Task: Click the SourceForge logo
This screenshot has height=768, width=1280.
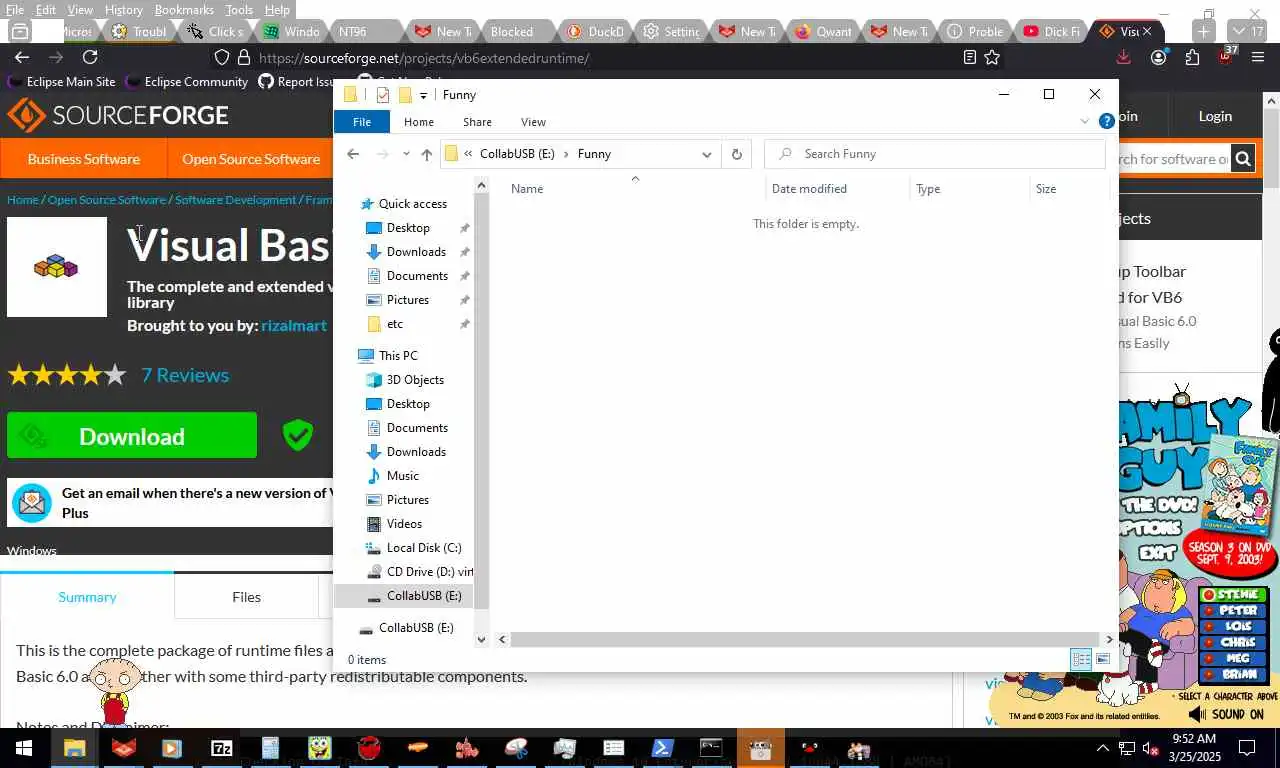Action: (x=118, y=116)
